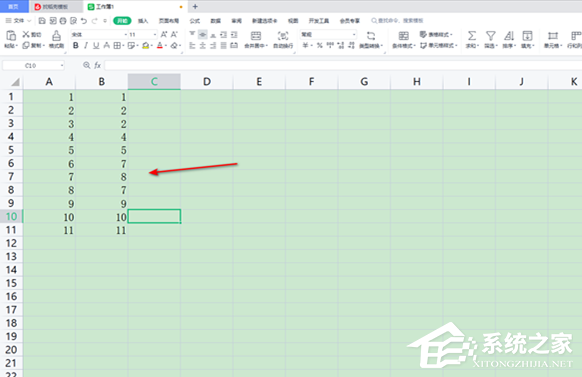Toggle vertical middle alignment
The width and height of the screenshot is (582, 377).
[202, 35]
